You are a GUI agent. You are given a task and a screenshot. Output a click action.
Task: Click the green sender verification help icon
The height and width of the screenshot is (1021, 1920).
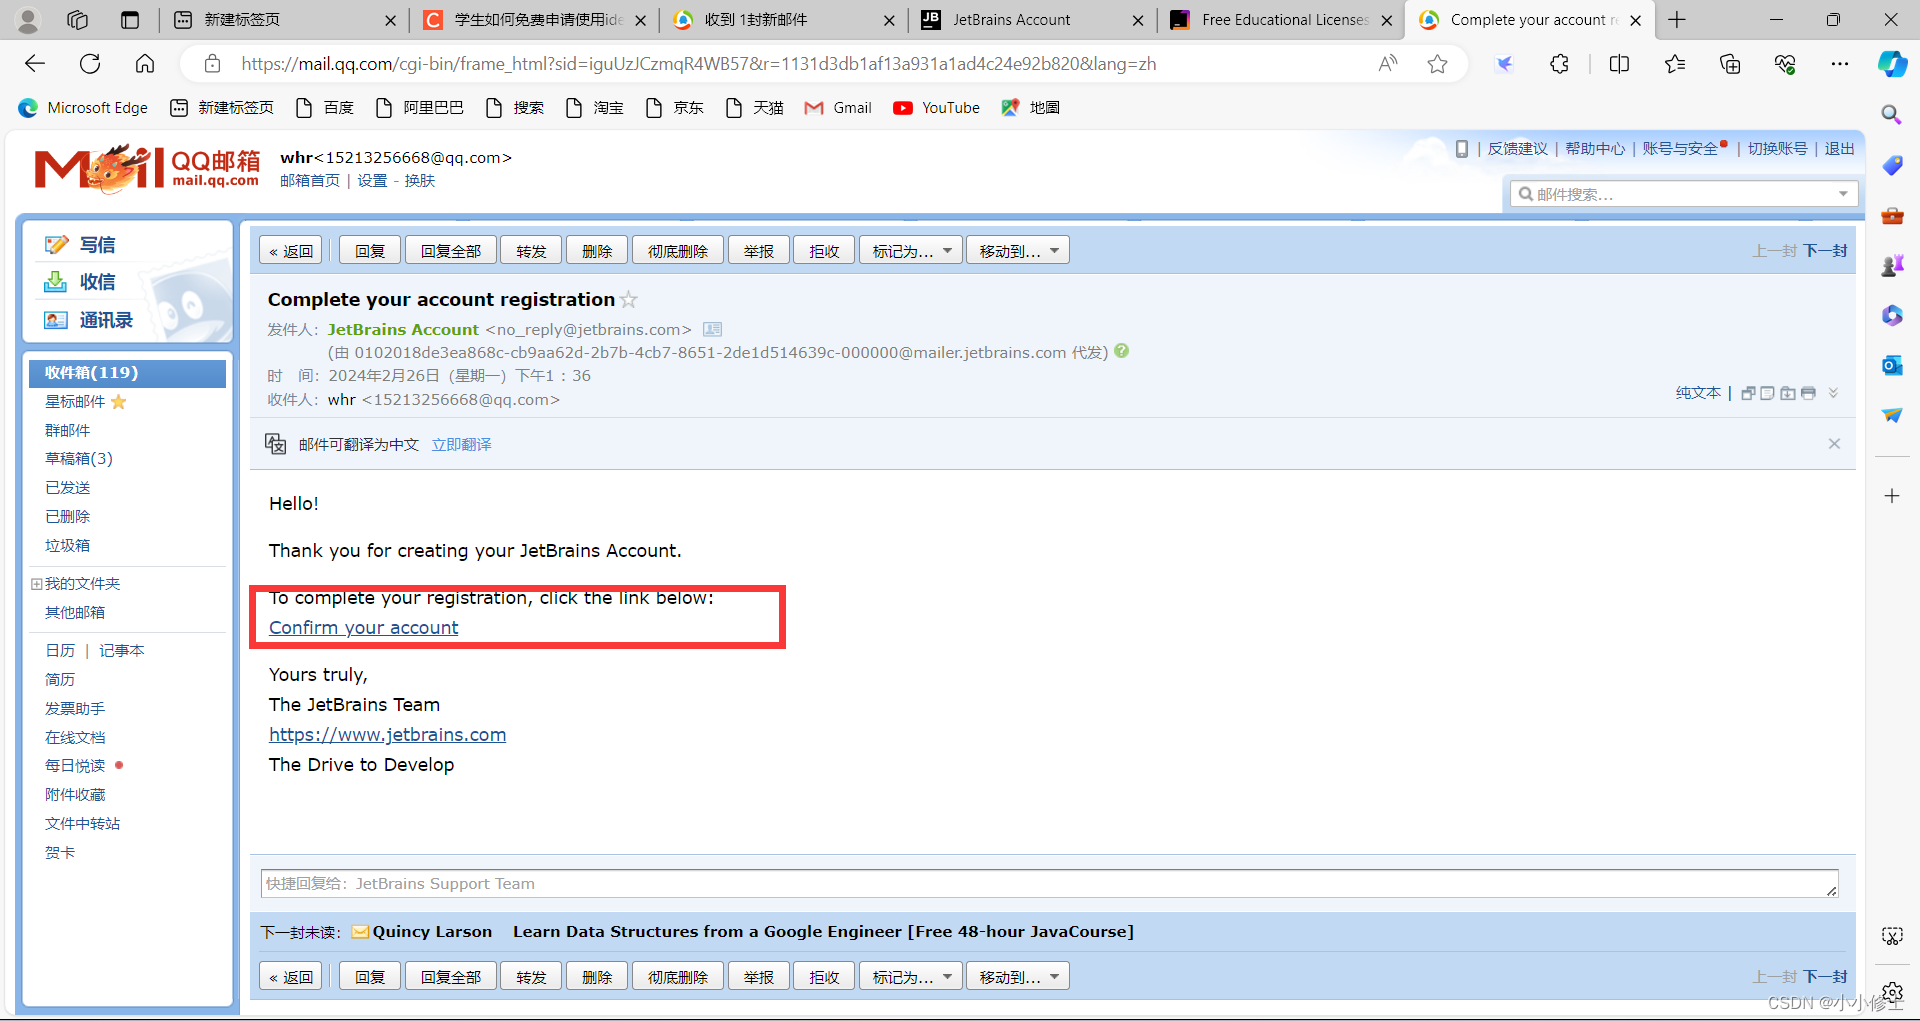(x=1122, y=351)
